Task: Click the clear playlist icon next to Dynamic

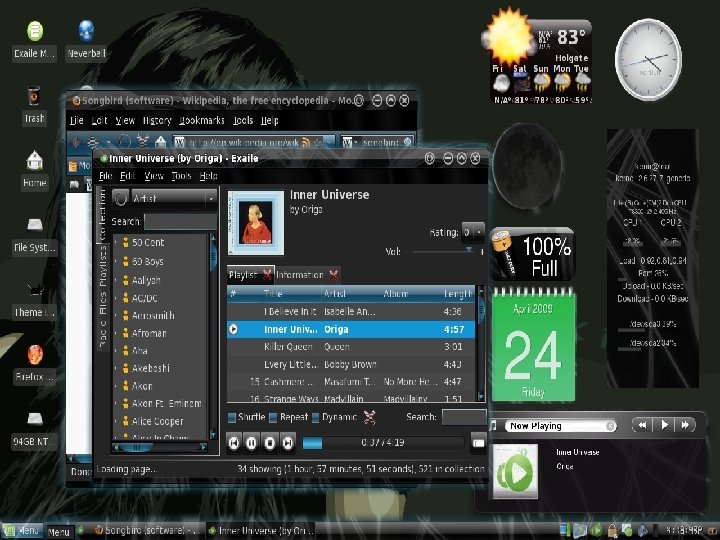Action: click(x=370, y=417)
